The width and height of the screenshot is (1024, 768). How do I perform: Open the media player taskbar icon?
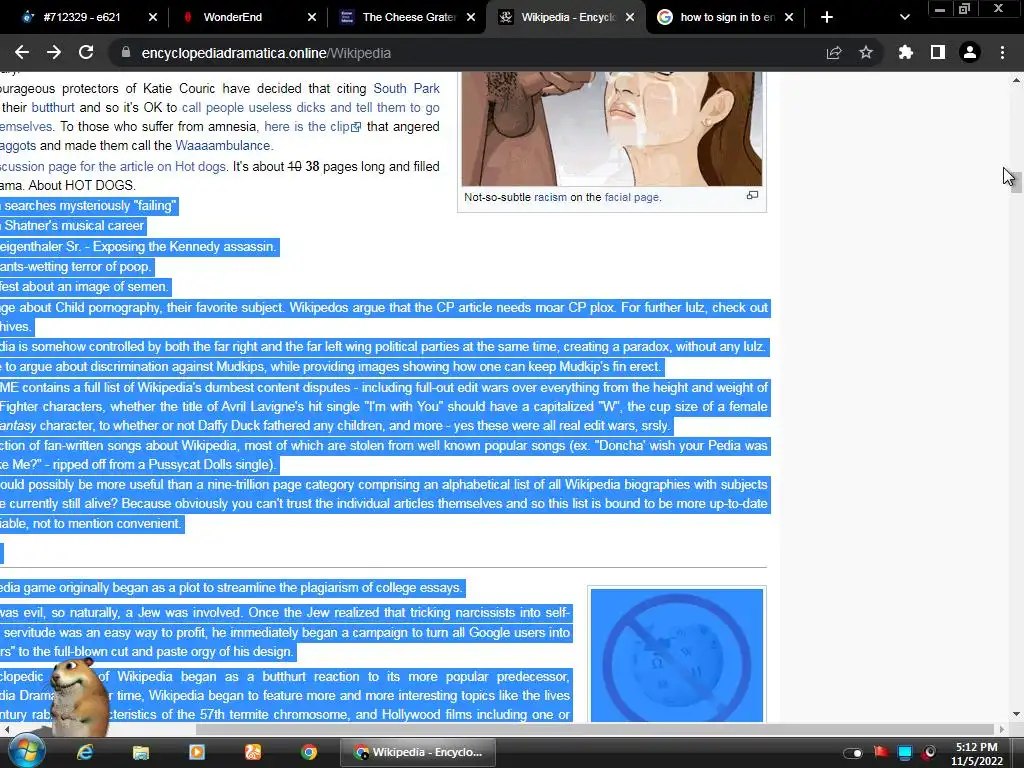(197, 752)
